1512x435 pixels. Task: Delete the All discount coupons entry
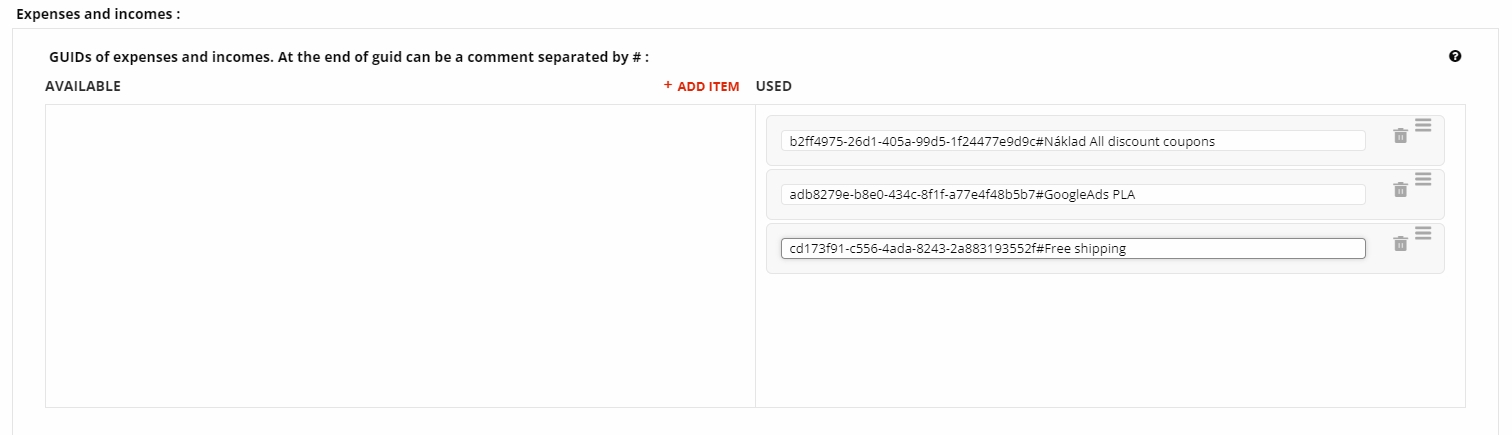click(x=1400, y=136)
